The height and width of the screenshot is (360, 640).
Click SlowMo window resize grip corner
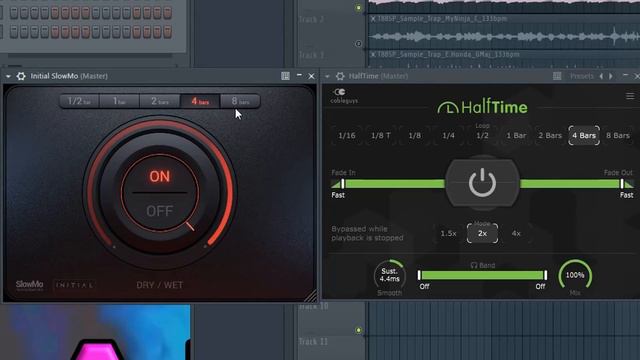coord(311,296)
